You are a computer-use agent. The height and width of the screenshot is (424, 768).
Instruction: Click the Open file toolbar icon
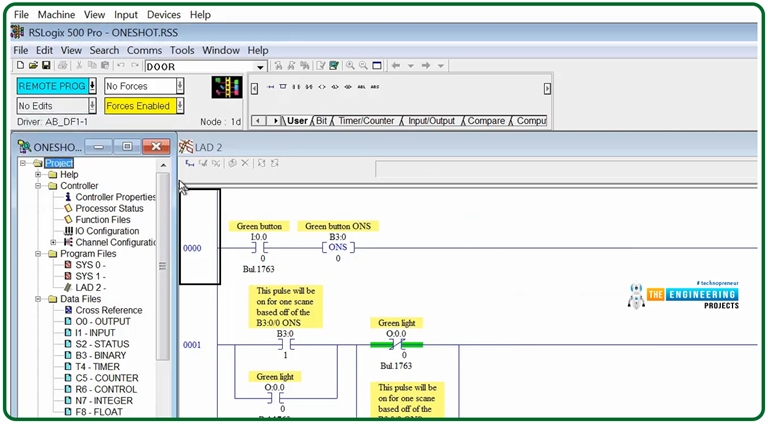33,66
